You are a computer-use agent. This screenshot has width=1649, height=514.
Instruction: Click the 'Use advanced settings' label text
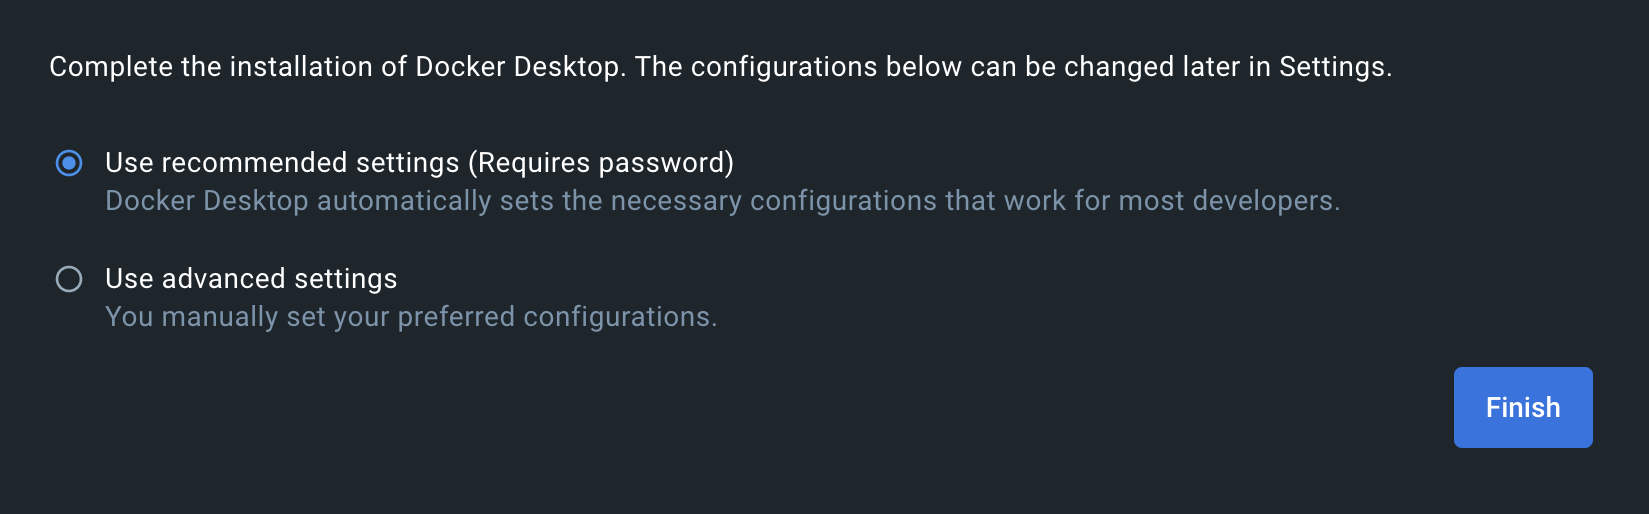pyautogui.click(x=251, y=279)
